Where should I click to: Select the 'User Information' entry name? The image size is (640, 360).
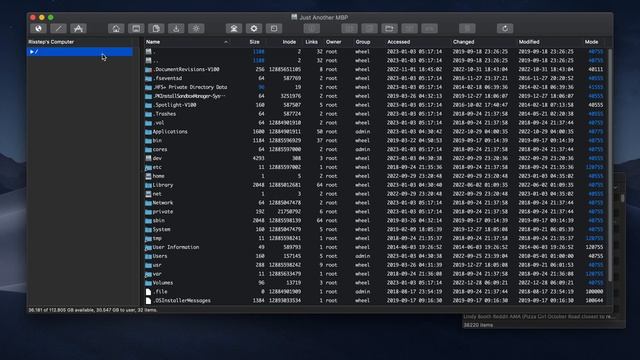point(176,247)
